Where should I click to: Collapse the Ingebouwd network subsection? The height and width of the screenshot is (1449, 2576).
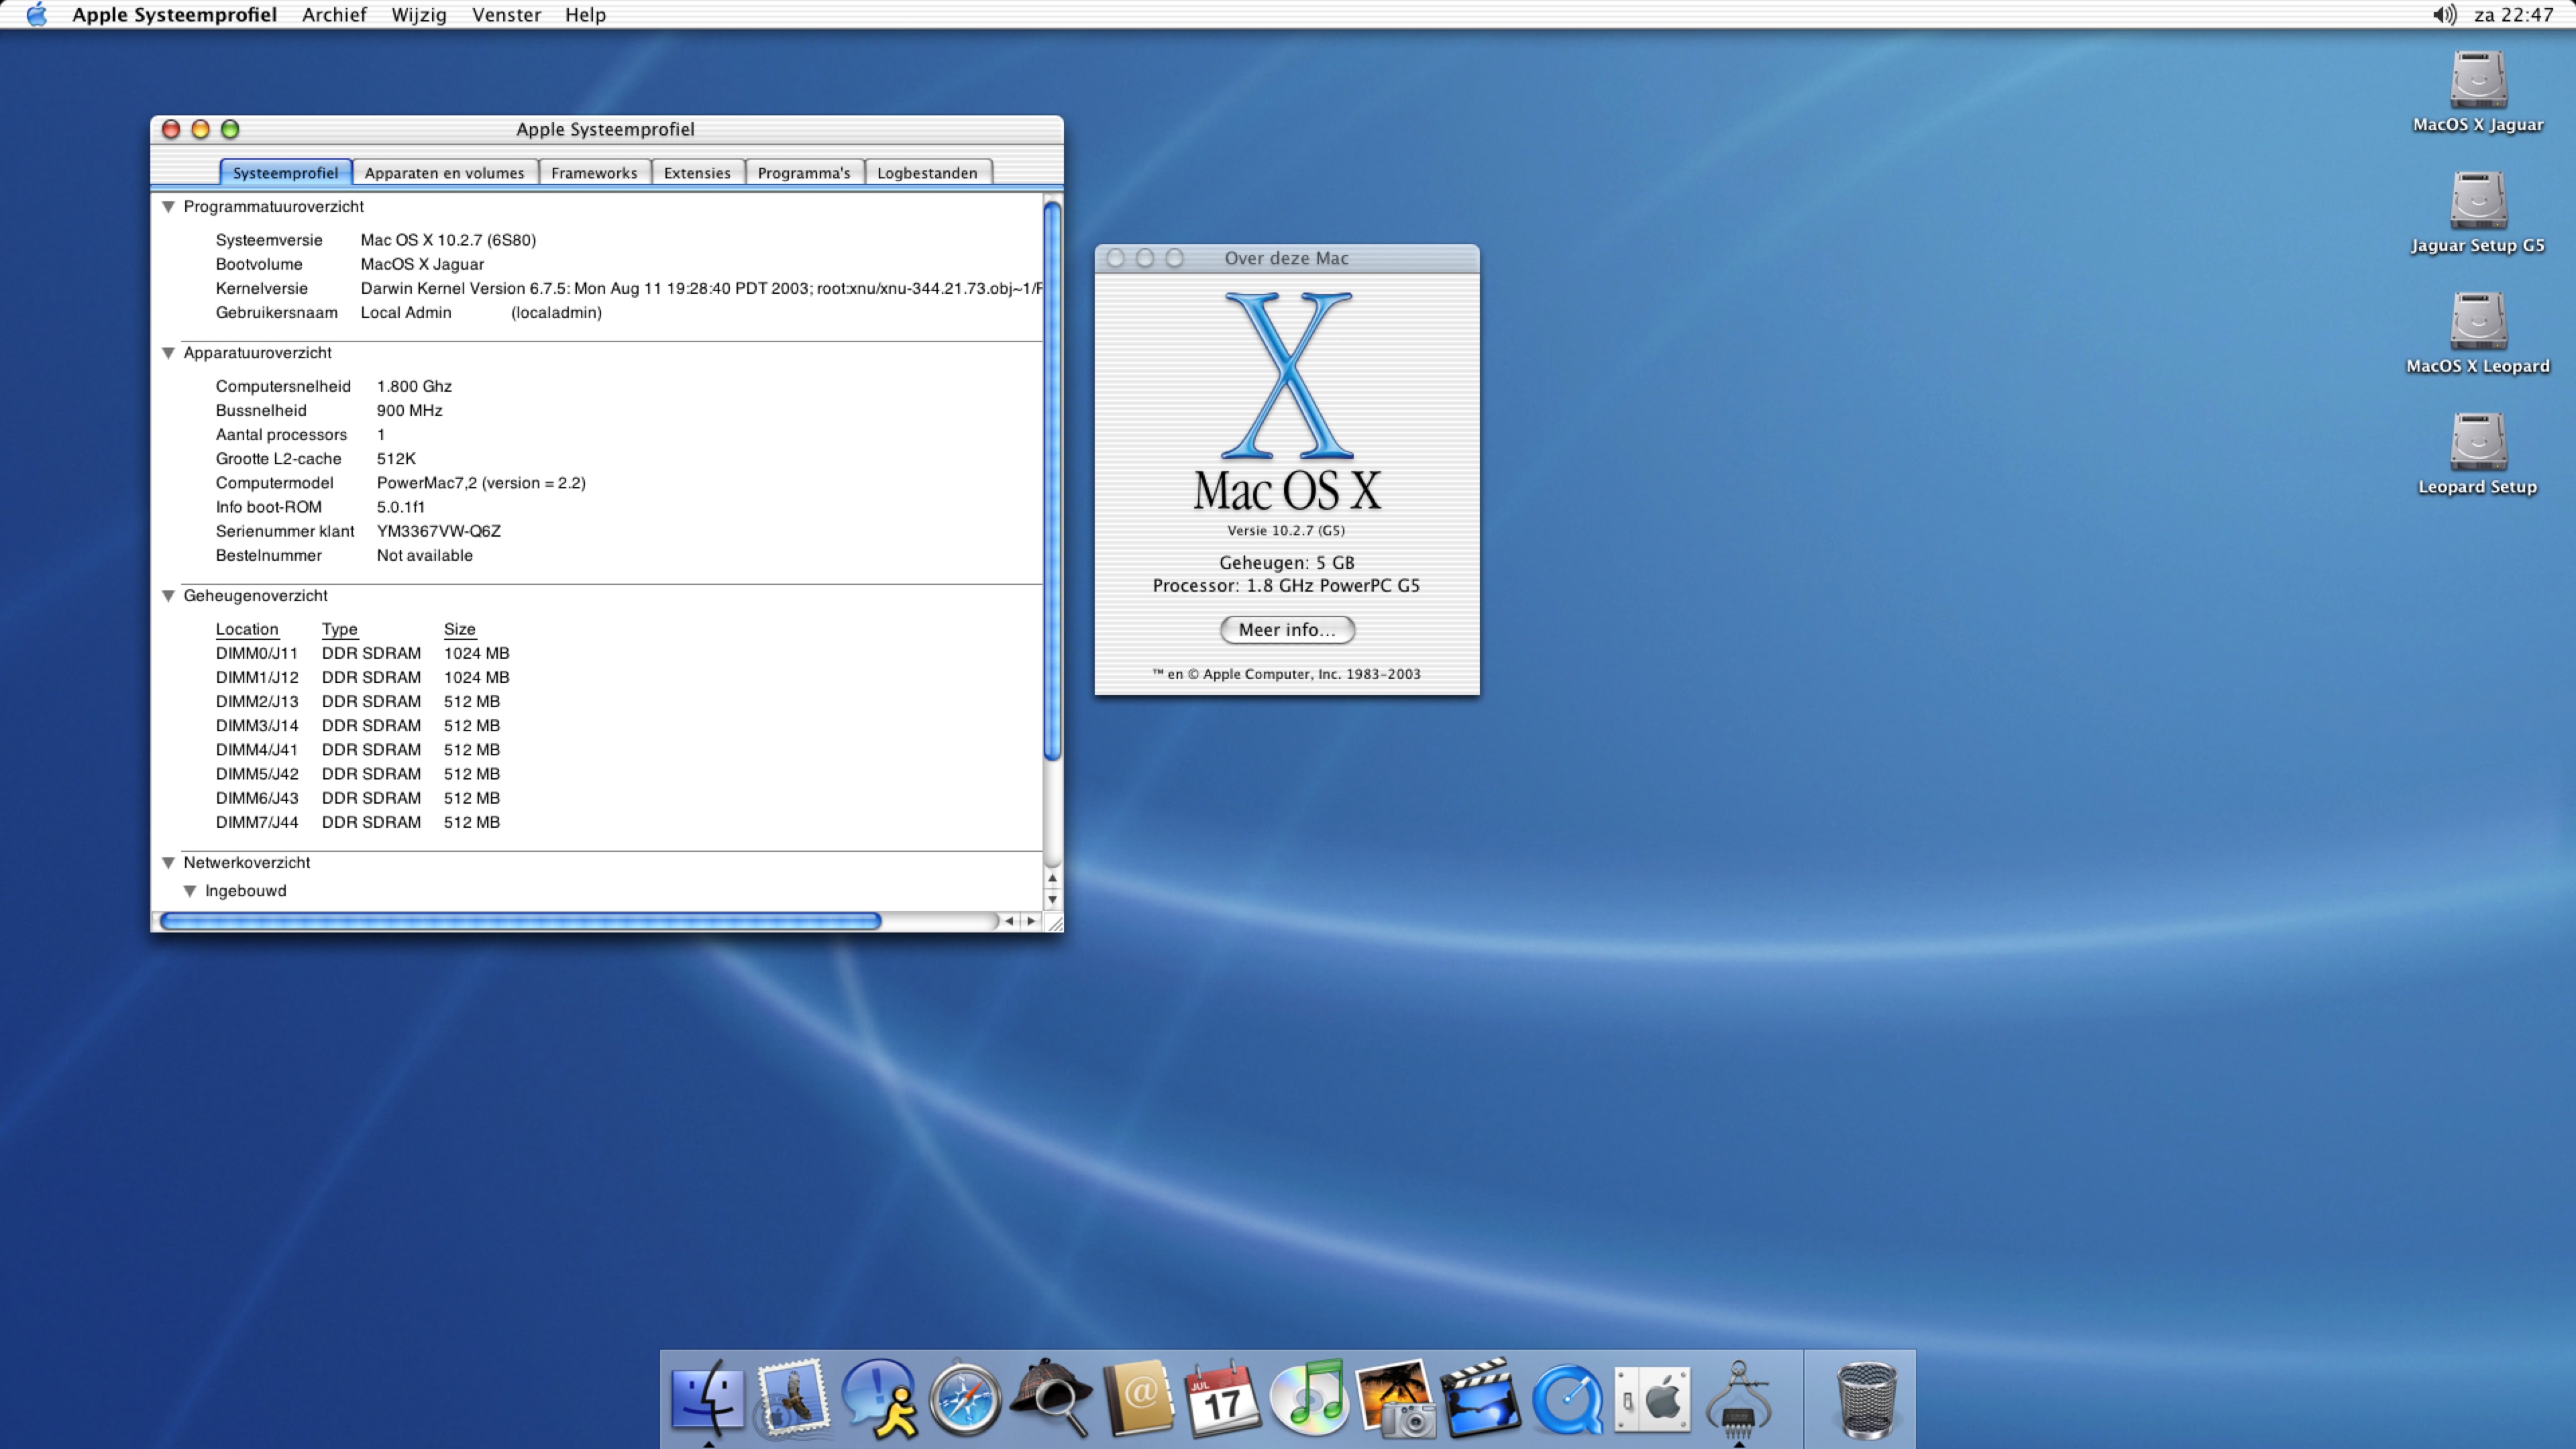pyautogui.click(x=189, y=891)
